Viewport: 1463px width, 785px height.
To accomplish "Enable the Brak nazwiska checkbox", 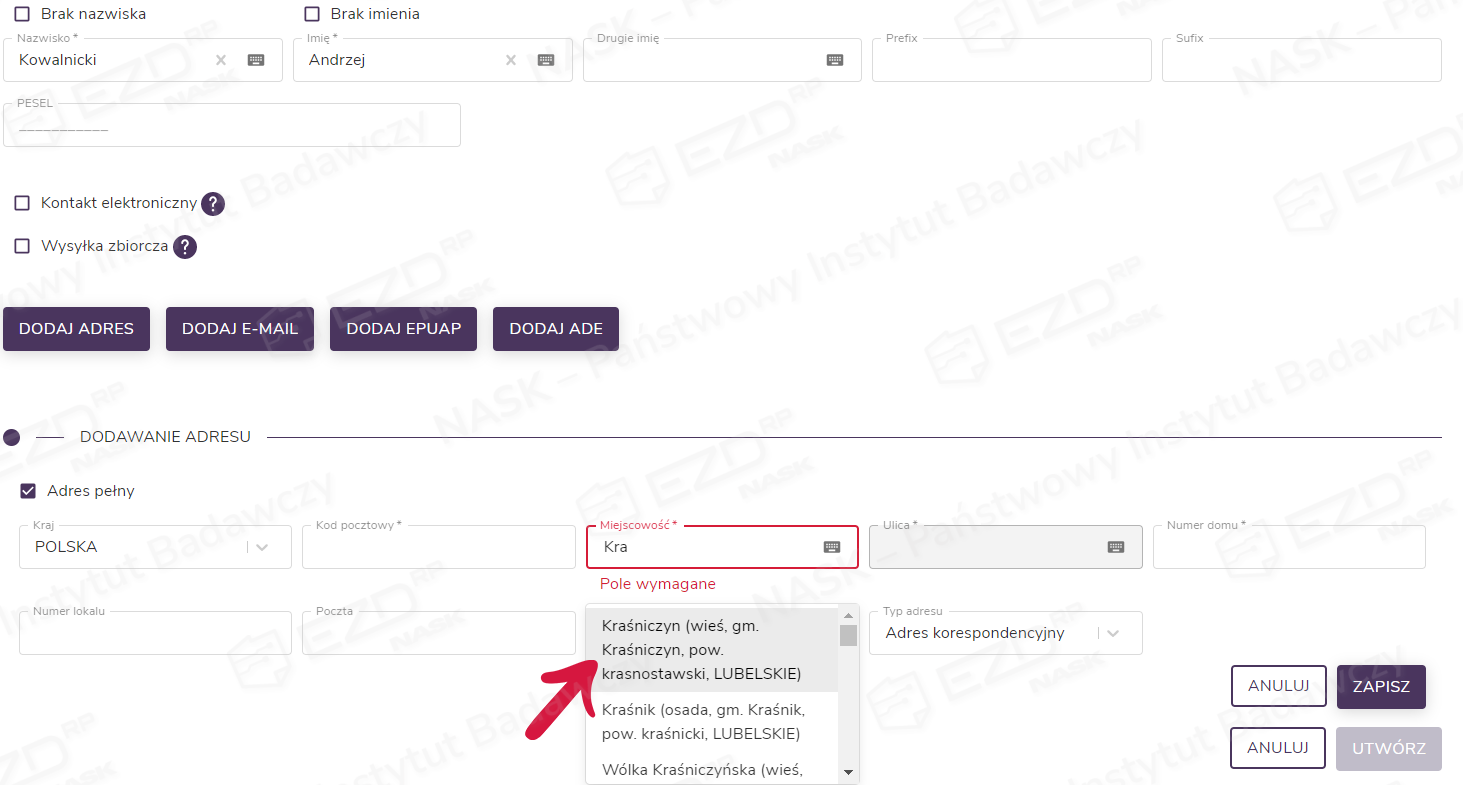I will pyautogui.click(x=22, y=14).
